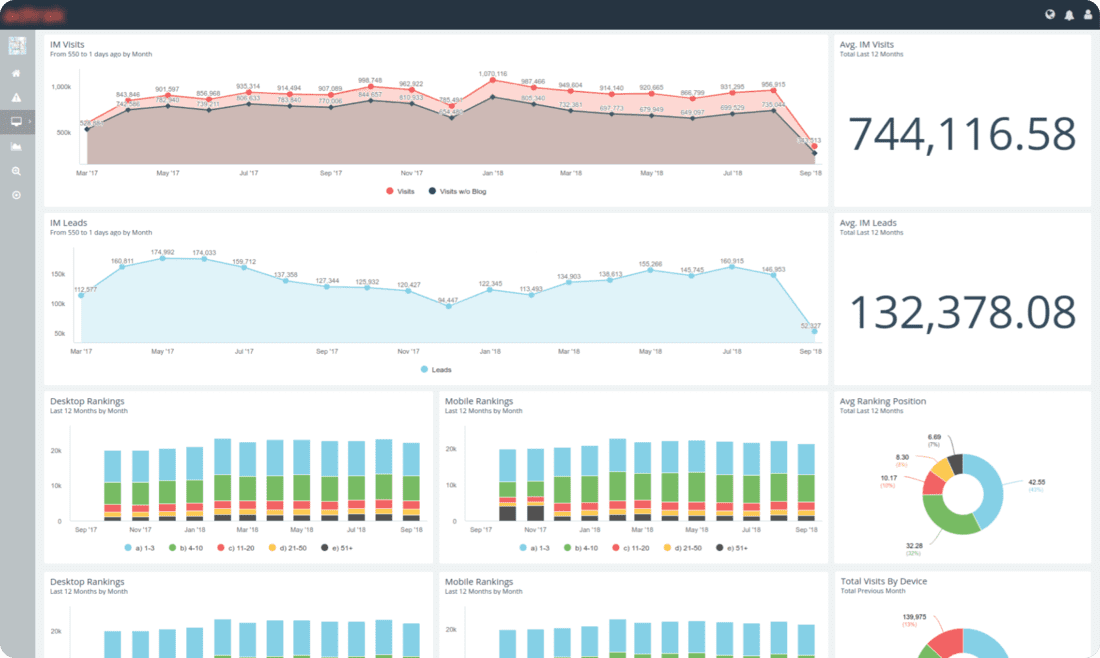Open the Home icon in sidebar
This screenshot has width=1100, height=658.
(16, 74)
